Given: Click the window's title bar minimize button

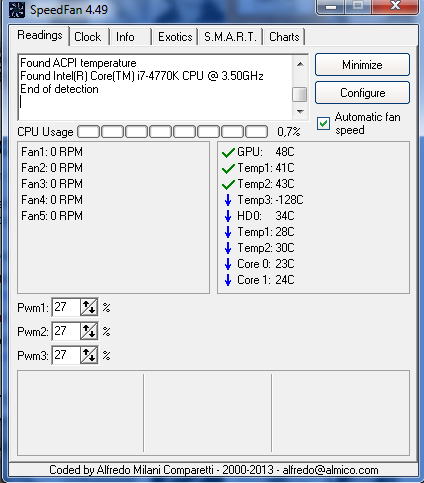Looking at the screenshot, I should point(330,6).
